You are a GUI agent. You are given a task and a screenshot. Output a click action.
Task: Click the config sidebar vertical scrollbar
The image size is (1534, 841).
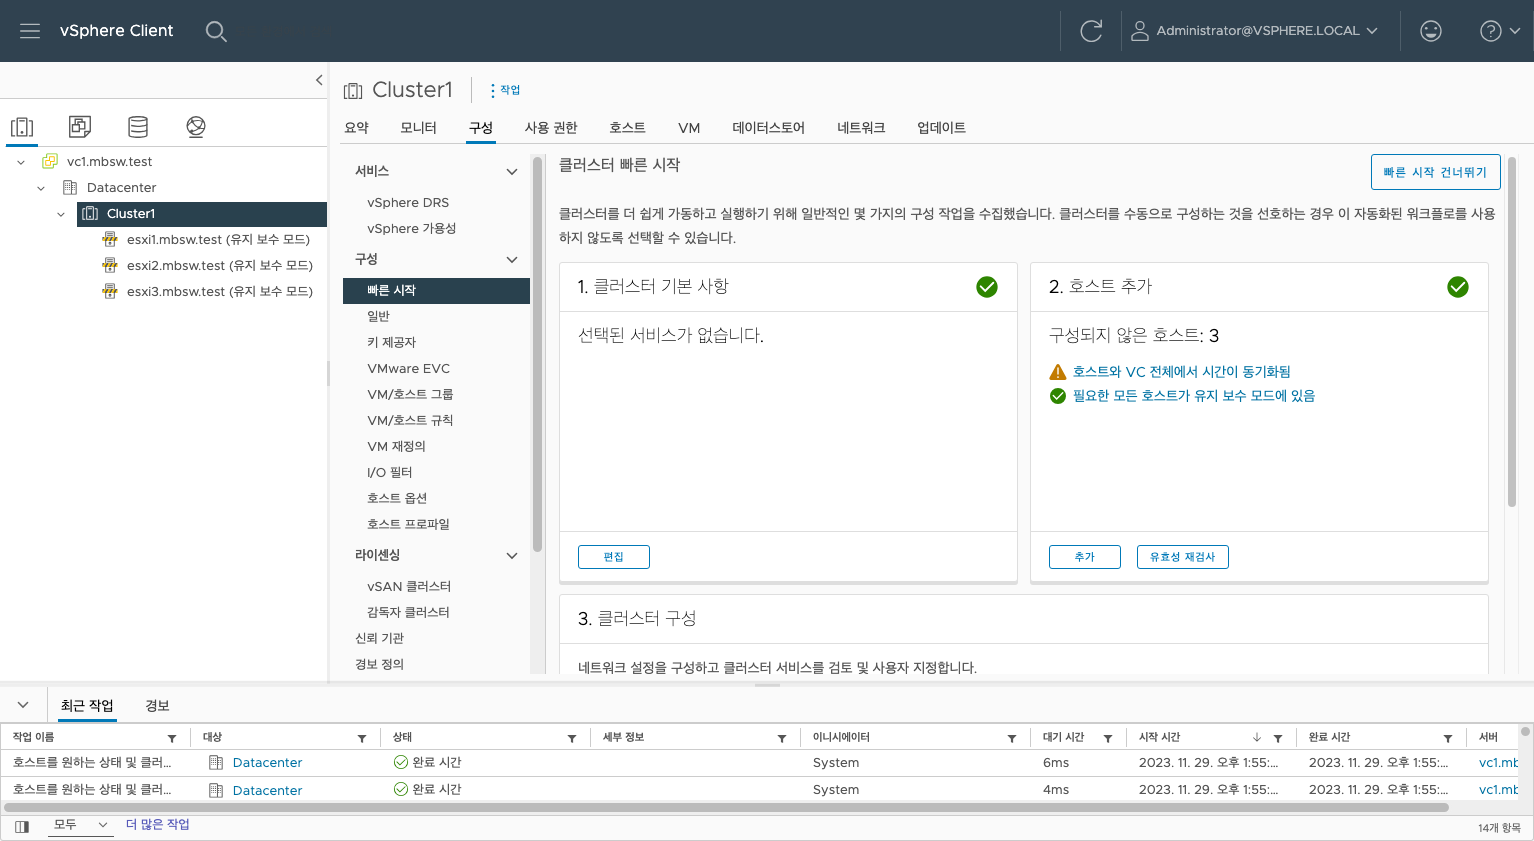tap(538, 355)
